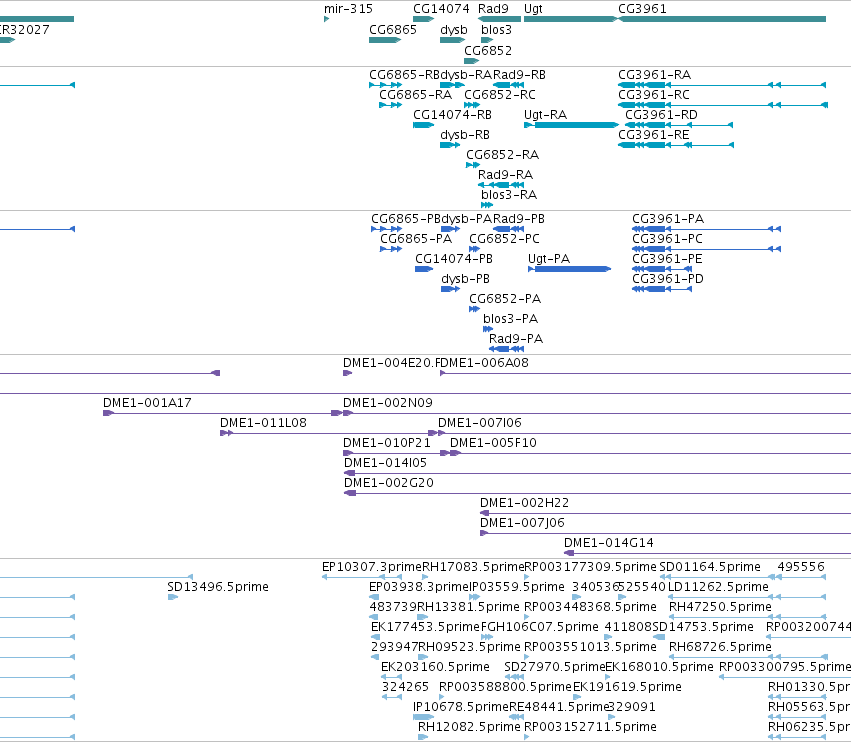Select clone DME1-014I05

[x=385, y=463]
